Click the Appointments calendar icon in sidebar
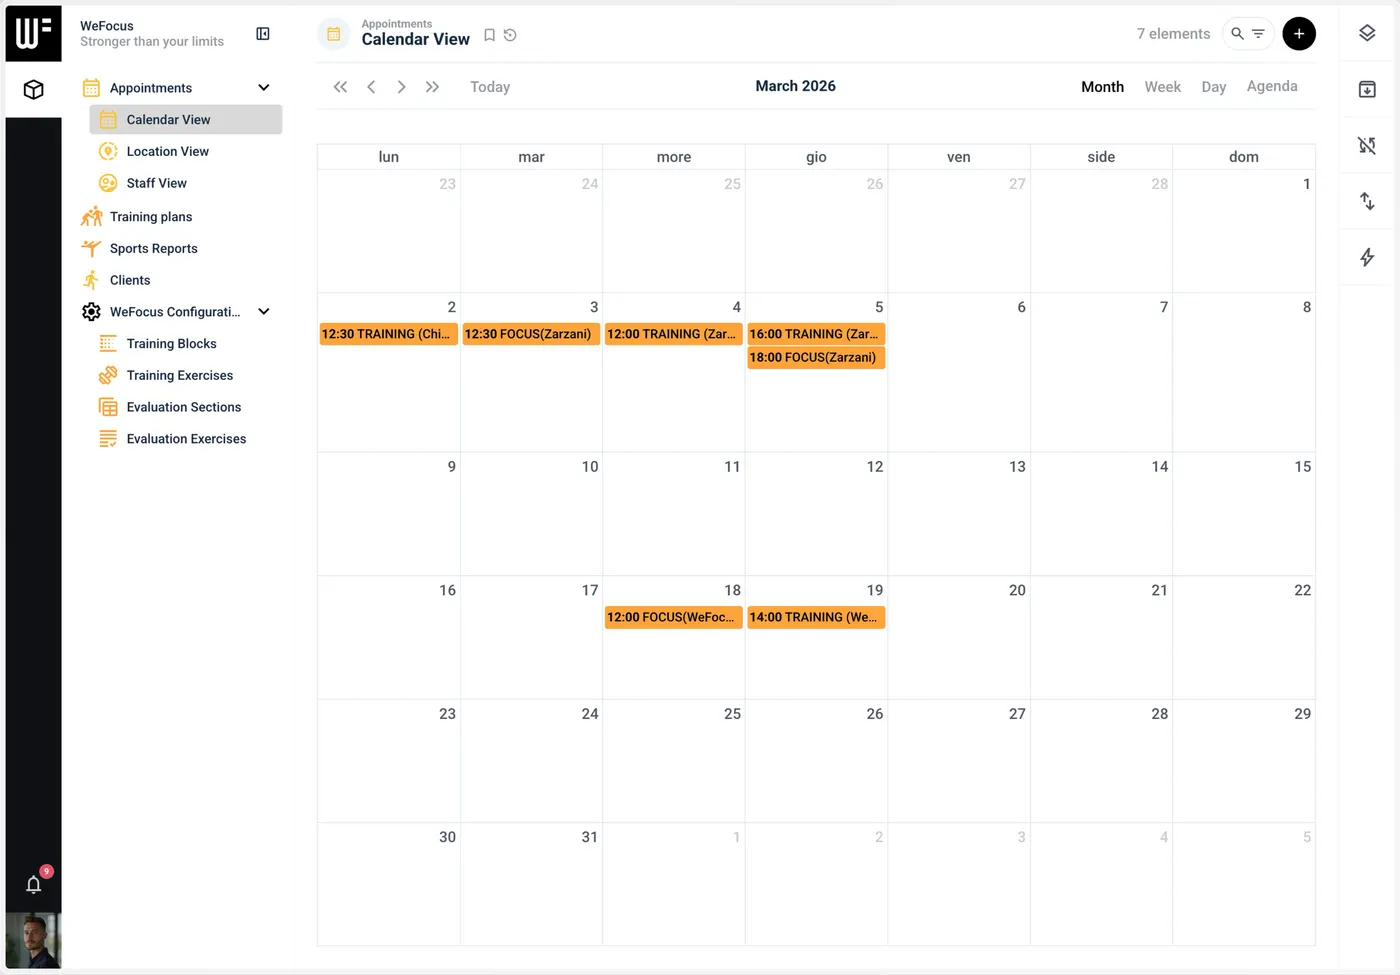 [91, 88]
